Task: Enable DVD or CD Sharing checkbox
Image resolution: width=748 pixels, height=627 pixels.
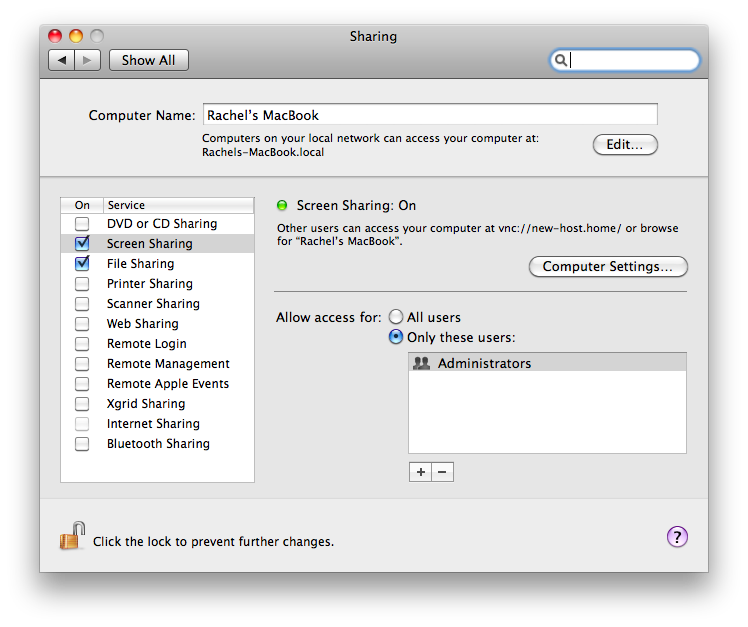Action: 82,223
